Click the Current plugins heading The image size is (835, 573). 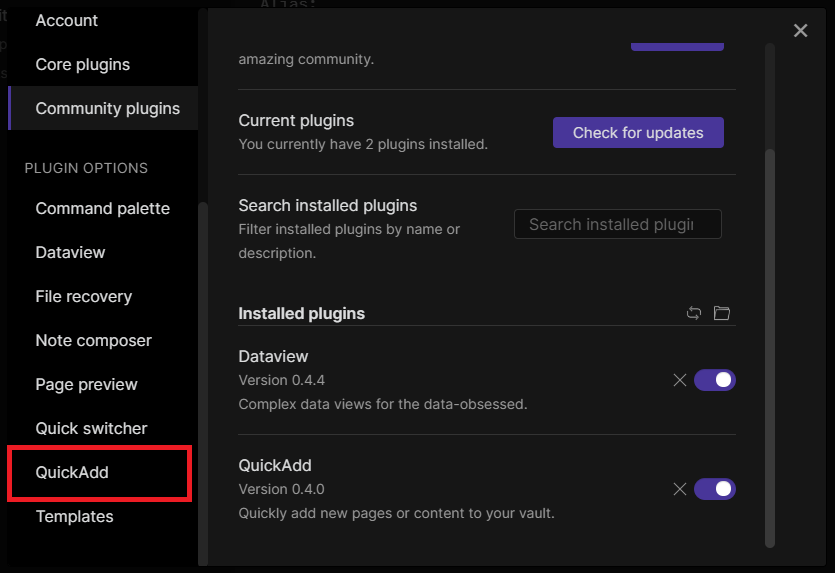[296, 120]
